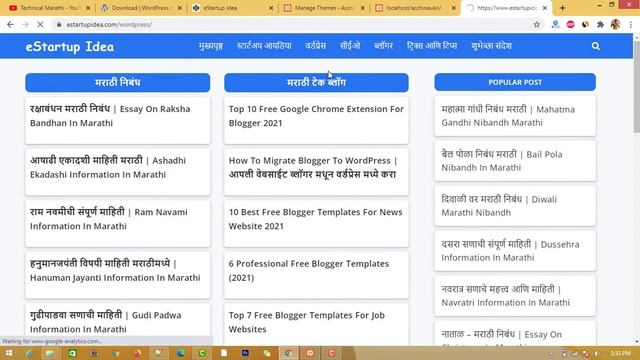Open the Diwali Marathi Nibandh popular post
Viewport: 640px width, 360px height.
[x=499, y=206]
